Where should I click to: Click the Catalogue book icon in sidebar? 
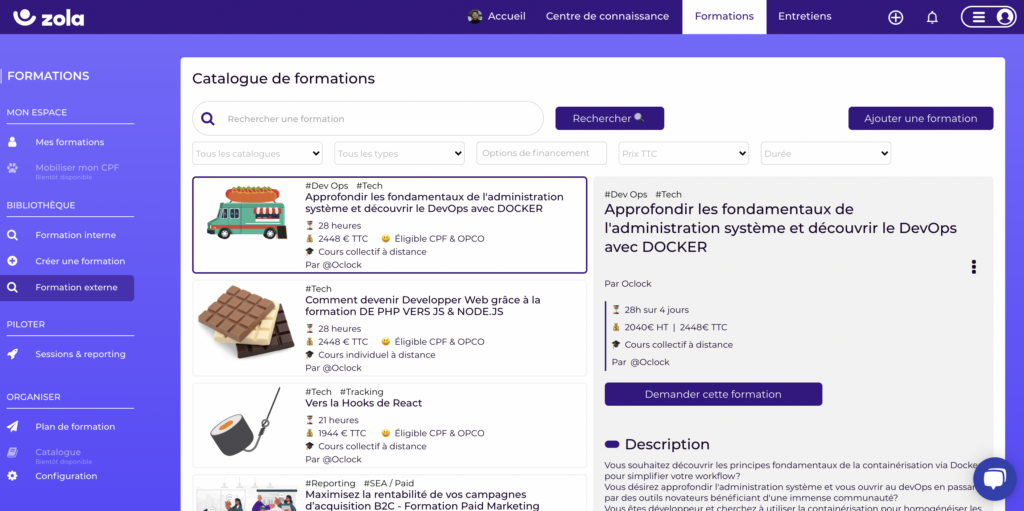pos(12,452)
